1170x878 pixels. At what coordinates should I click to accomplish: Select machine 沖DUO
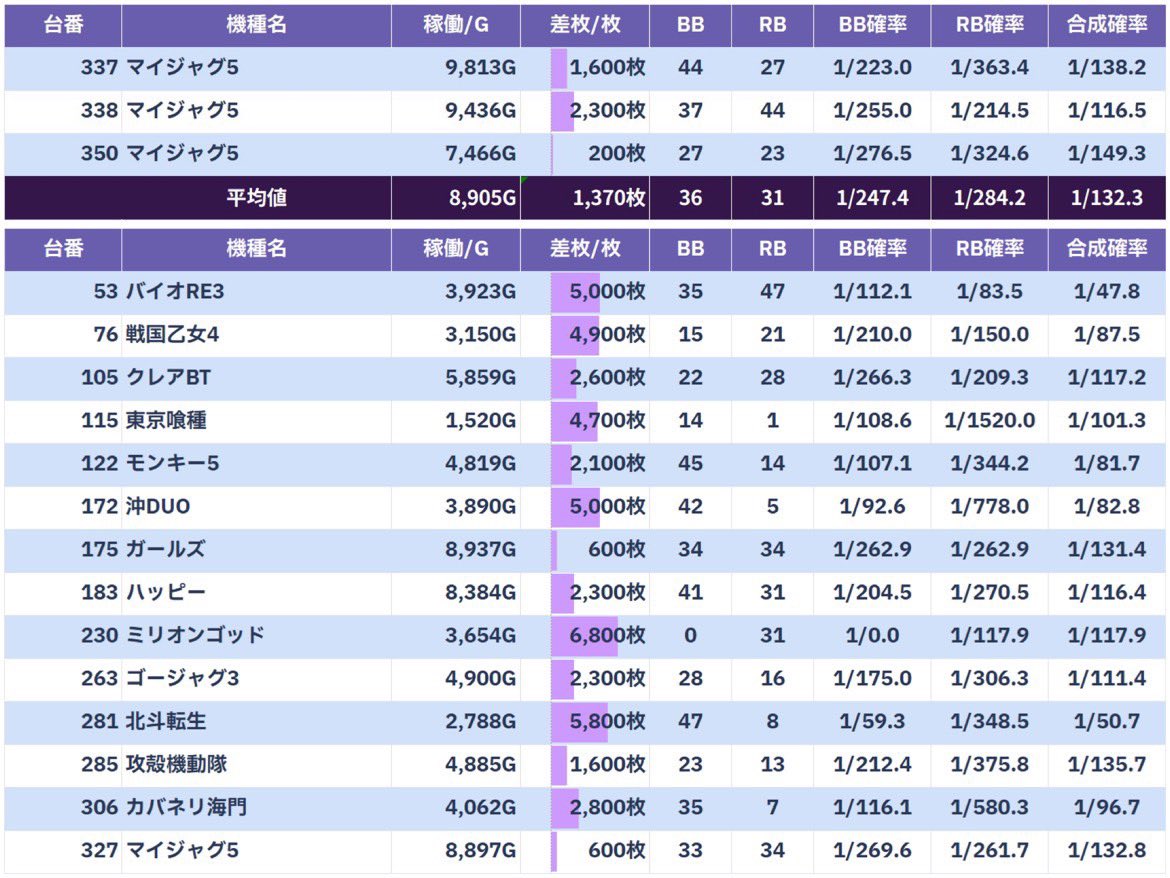[157, 507]
